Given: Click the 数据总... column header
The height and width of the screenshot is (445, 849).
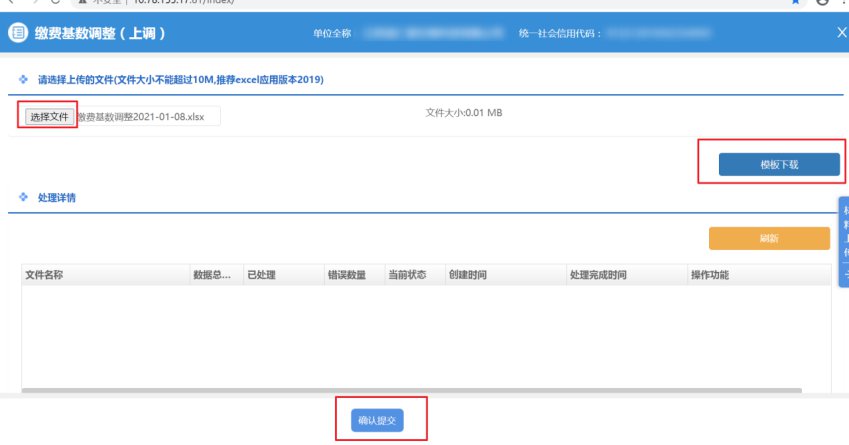Looking at the screenshot, I should tap(217, 275).
